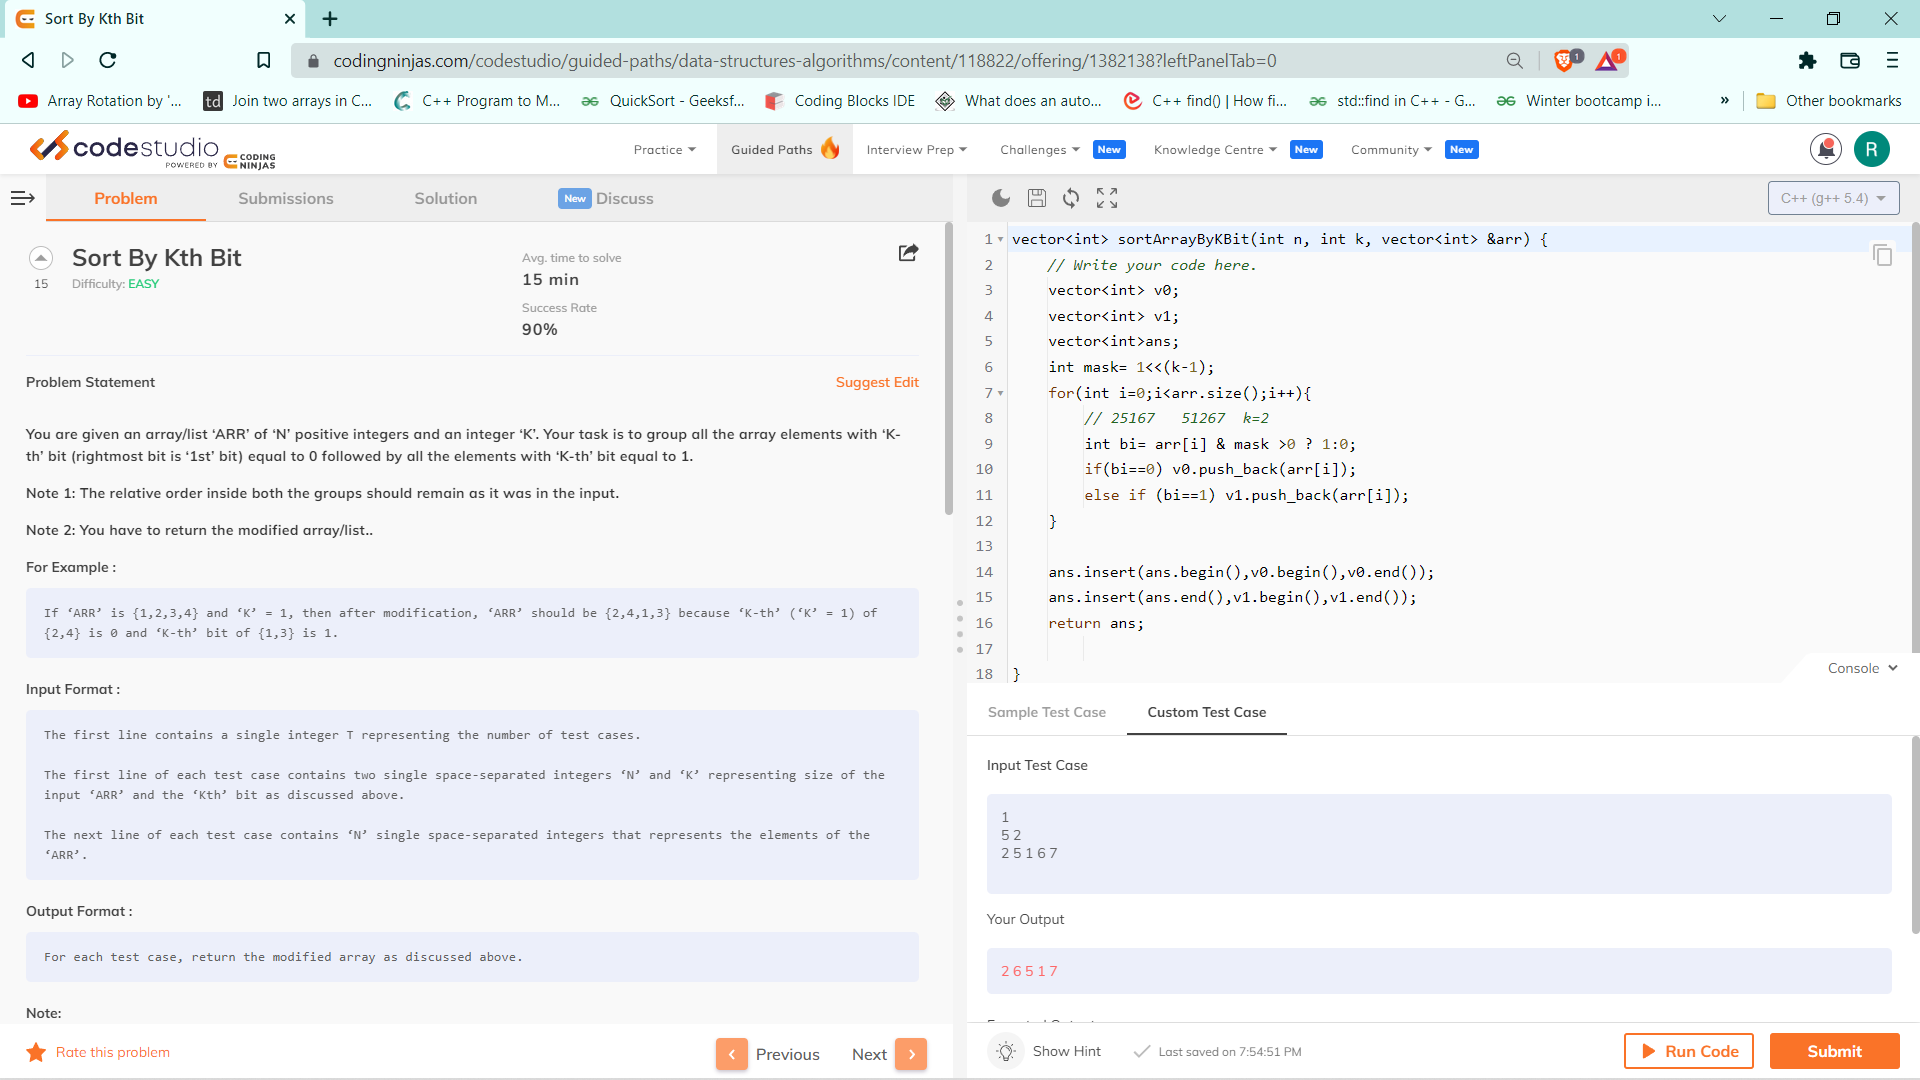Open the notifications bell icon
This screenshot has width=1920, height=1080.
1825,149
